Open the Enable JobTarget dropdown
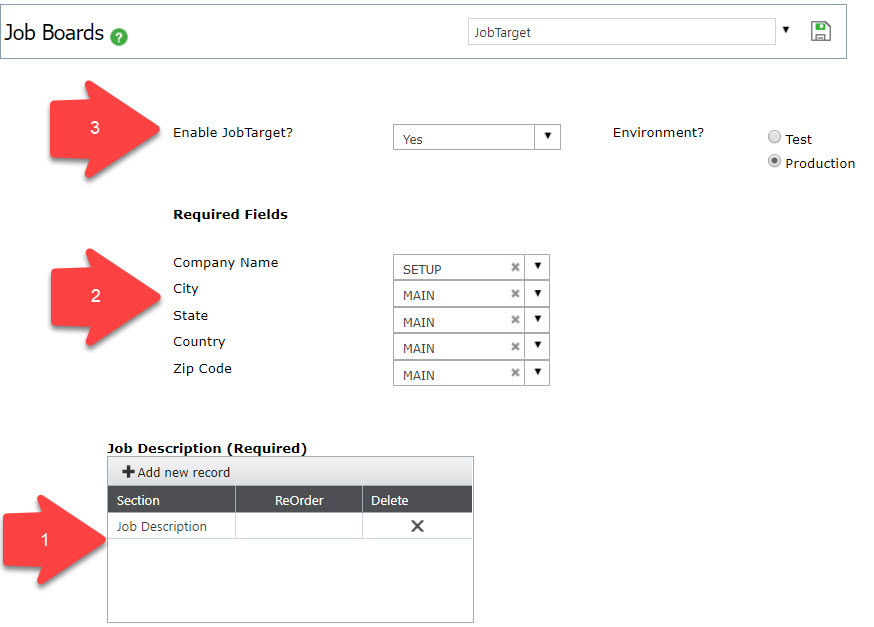 coord(548,138)
